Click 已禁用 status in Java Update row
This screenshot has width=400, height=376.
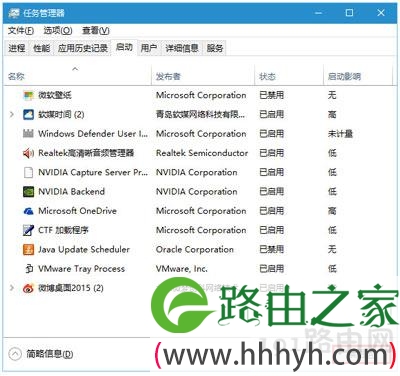(x=271, y=249)
